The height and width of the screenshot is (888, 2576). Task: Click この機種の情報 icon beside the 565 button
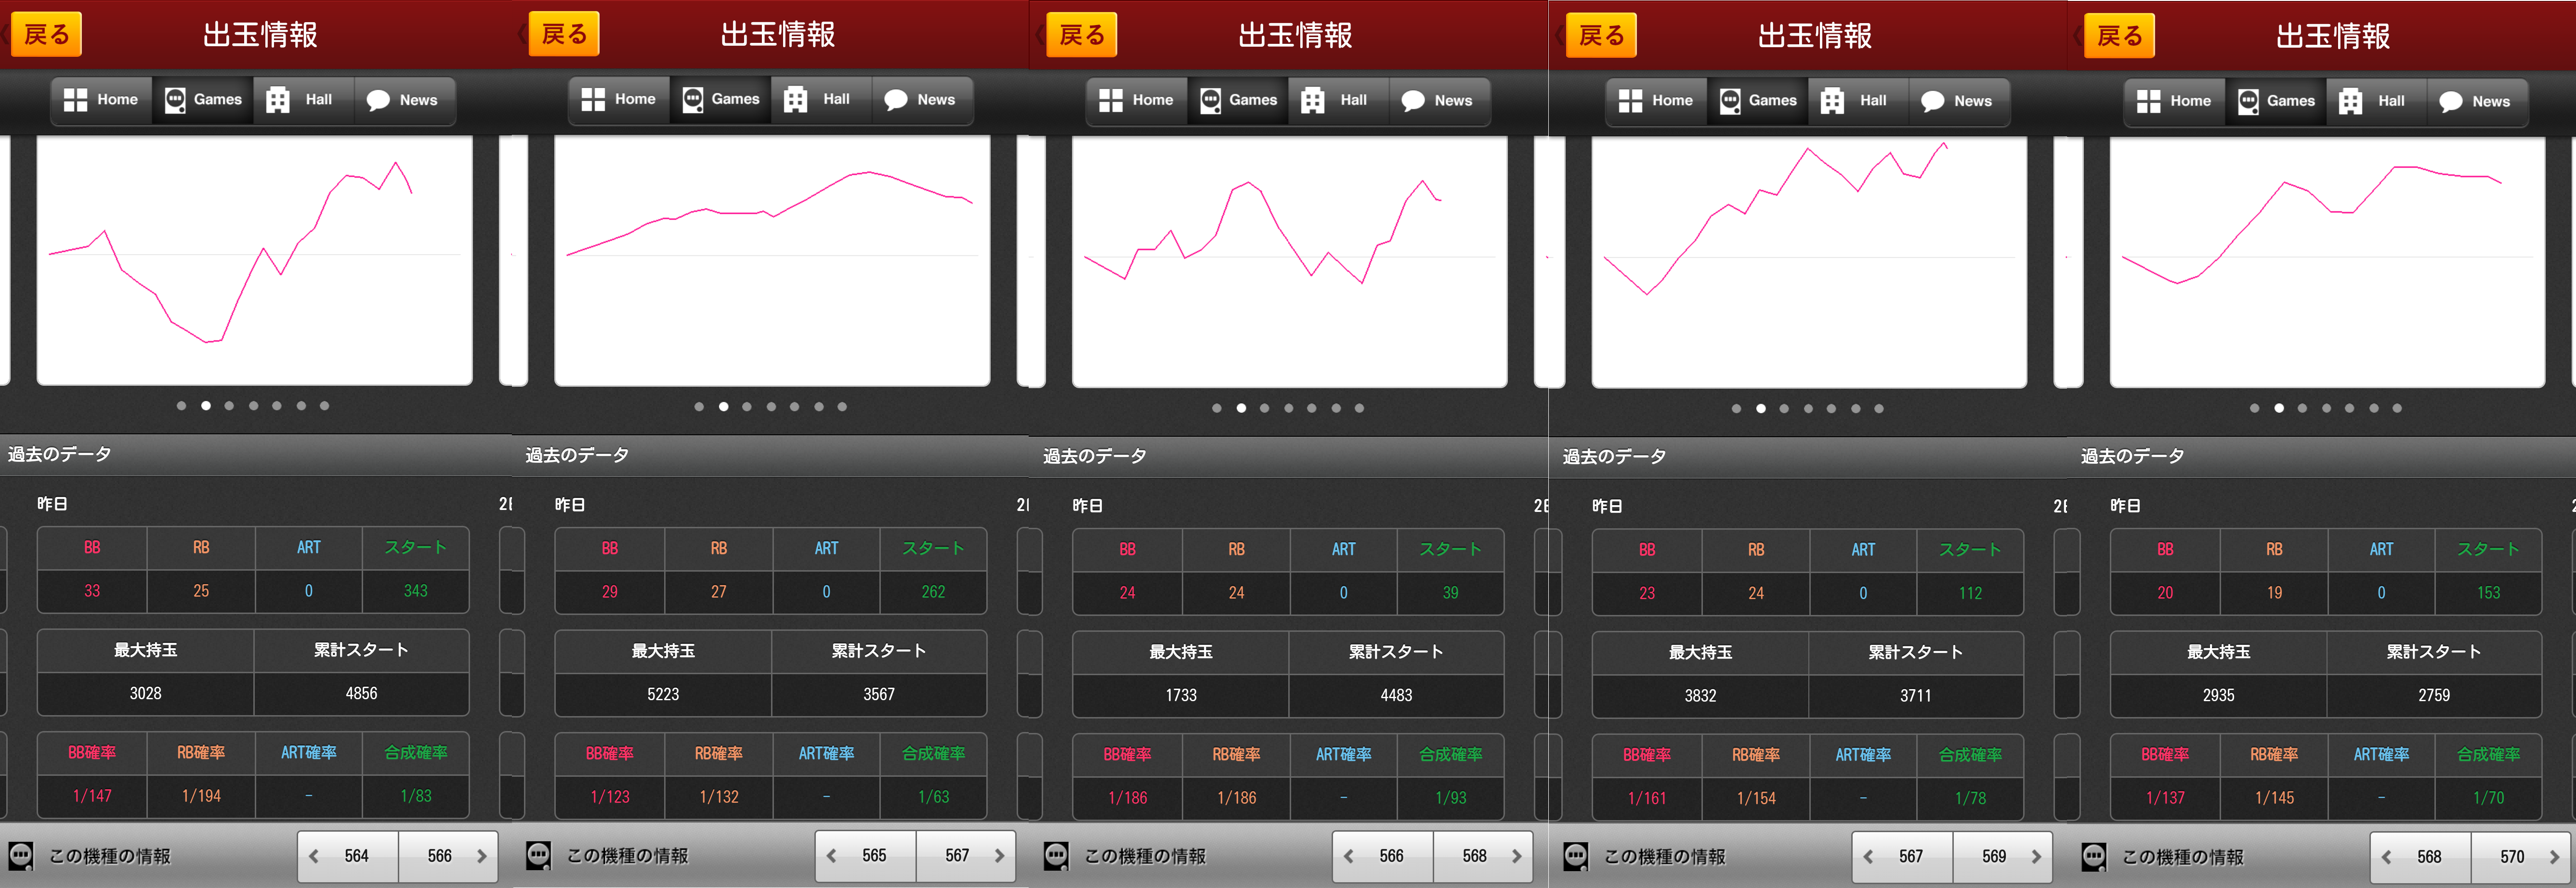coord(538,856)
